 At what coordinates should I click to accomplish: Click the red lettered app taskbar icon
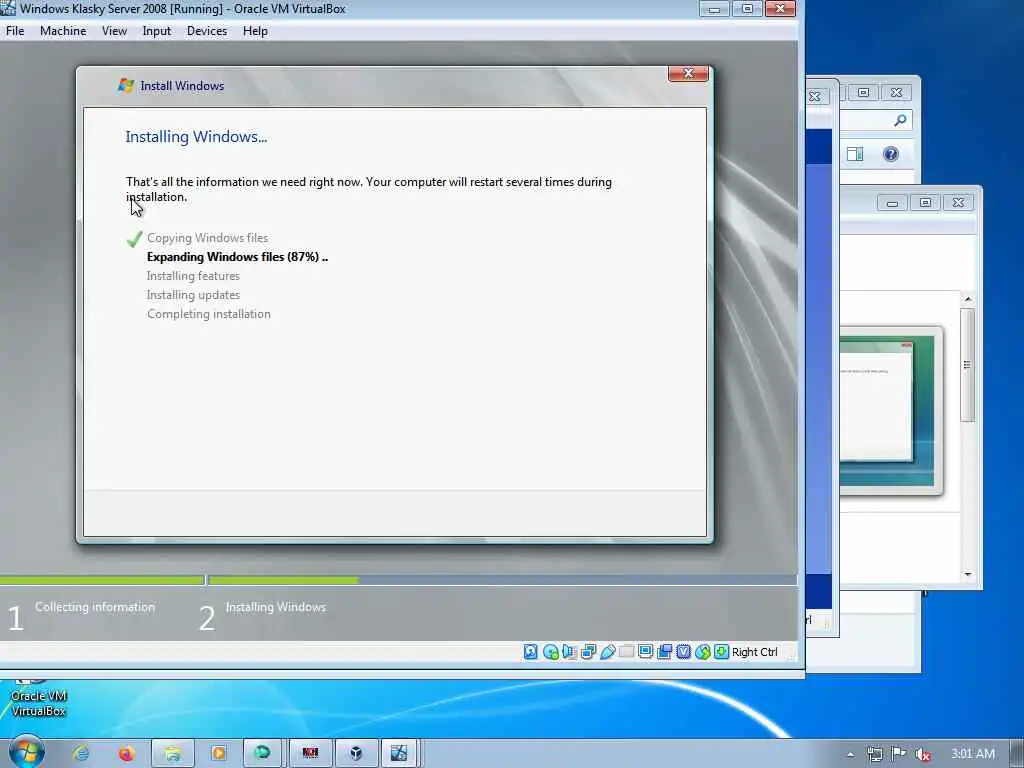tap(310, 754)
